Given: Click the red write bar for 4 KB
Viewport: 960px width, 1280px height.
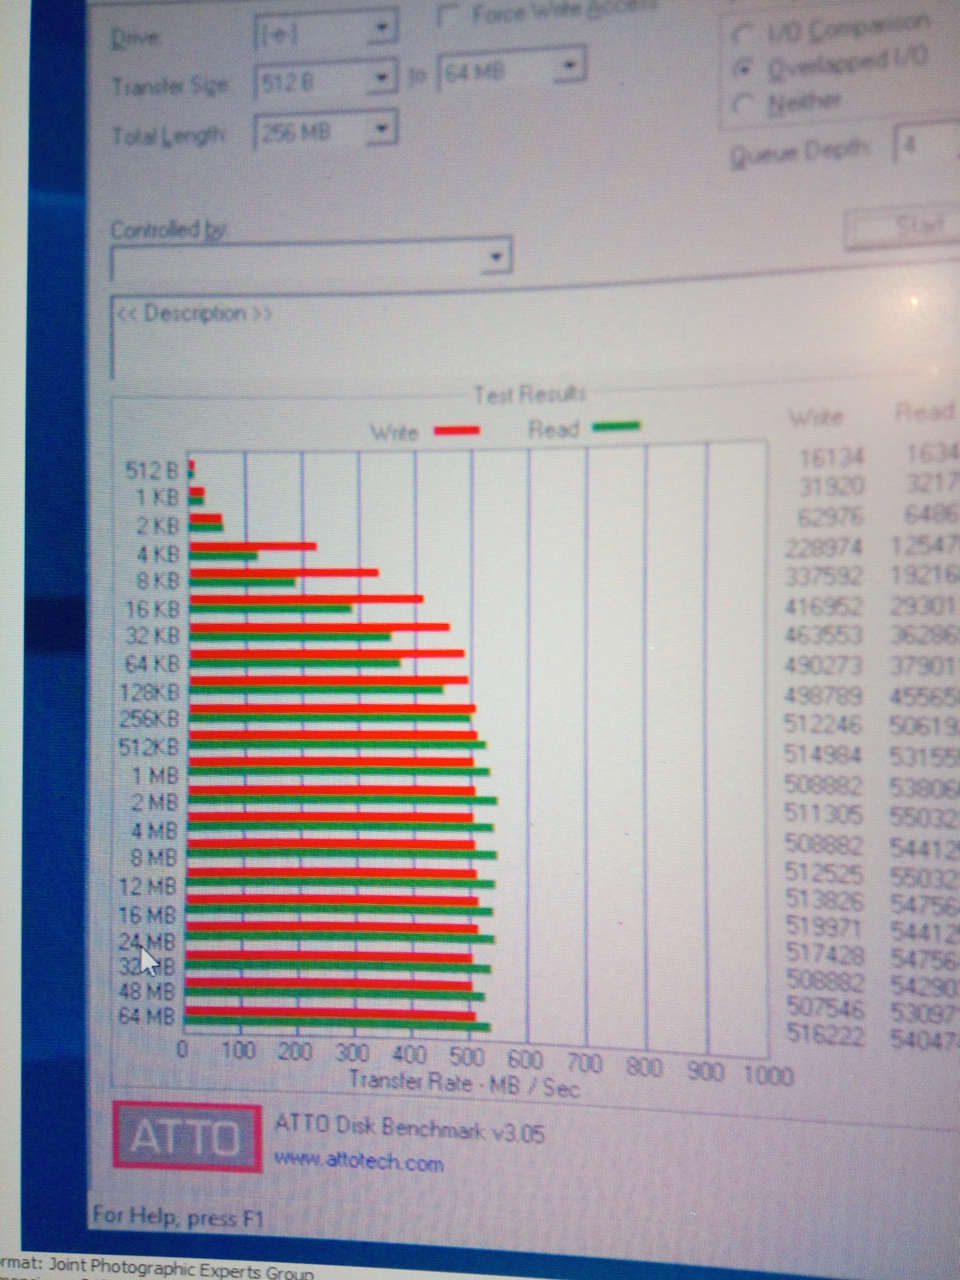Looking at the screenshot, I should (x=252, y=546).
